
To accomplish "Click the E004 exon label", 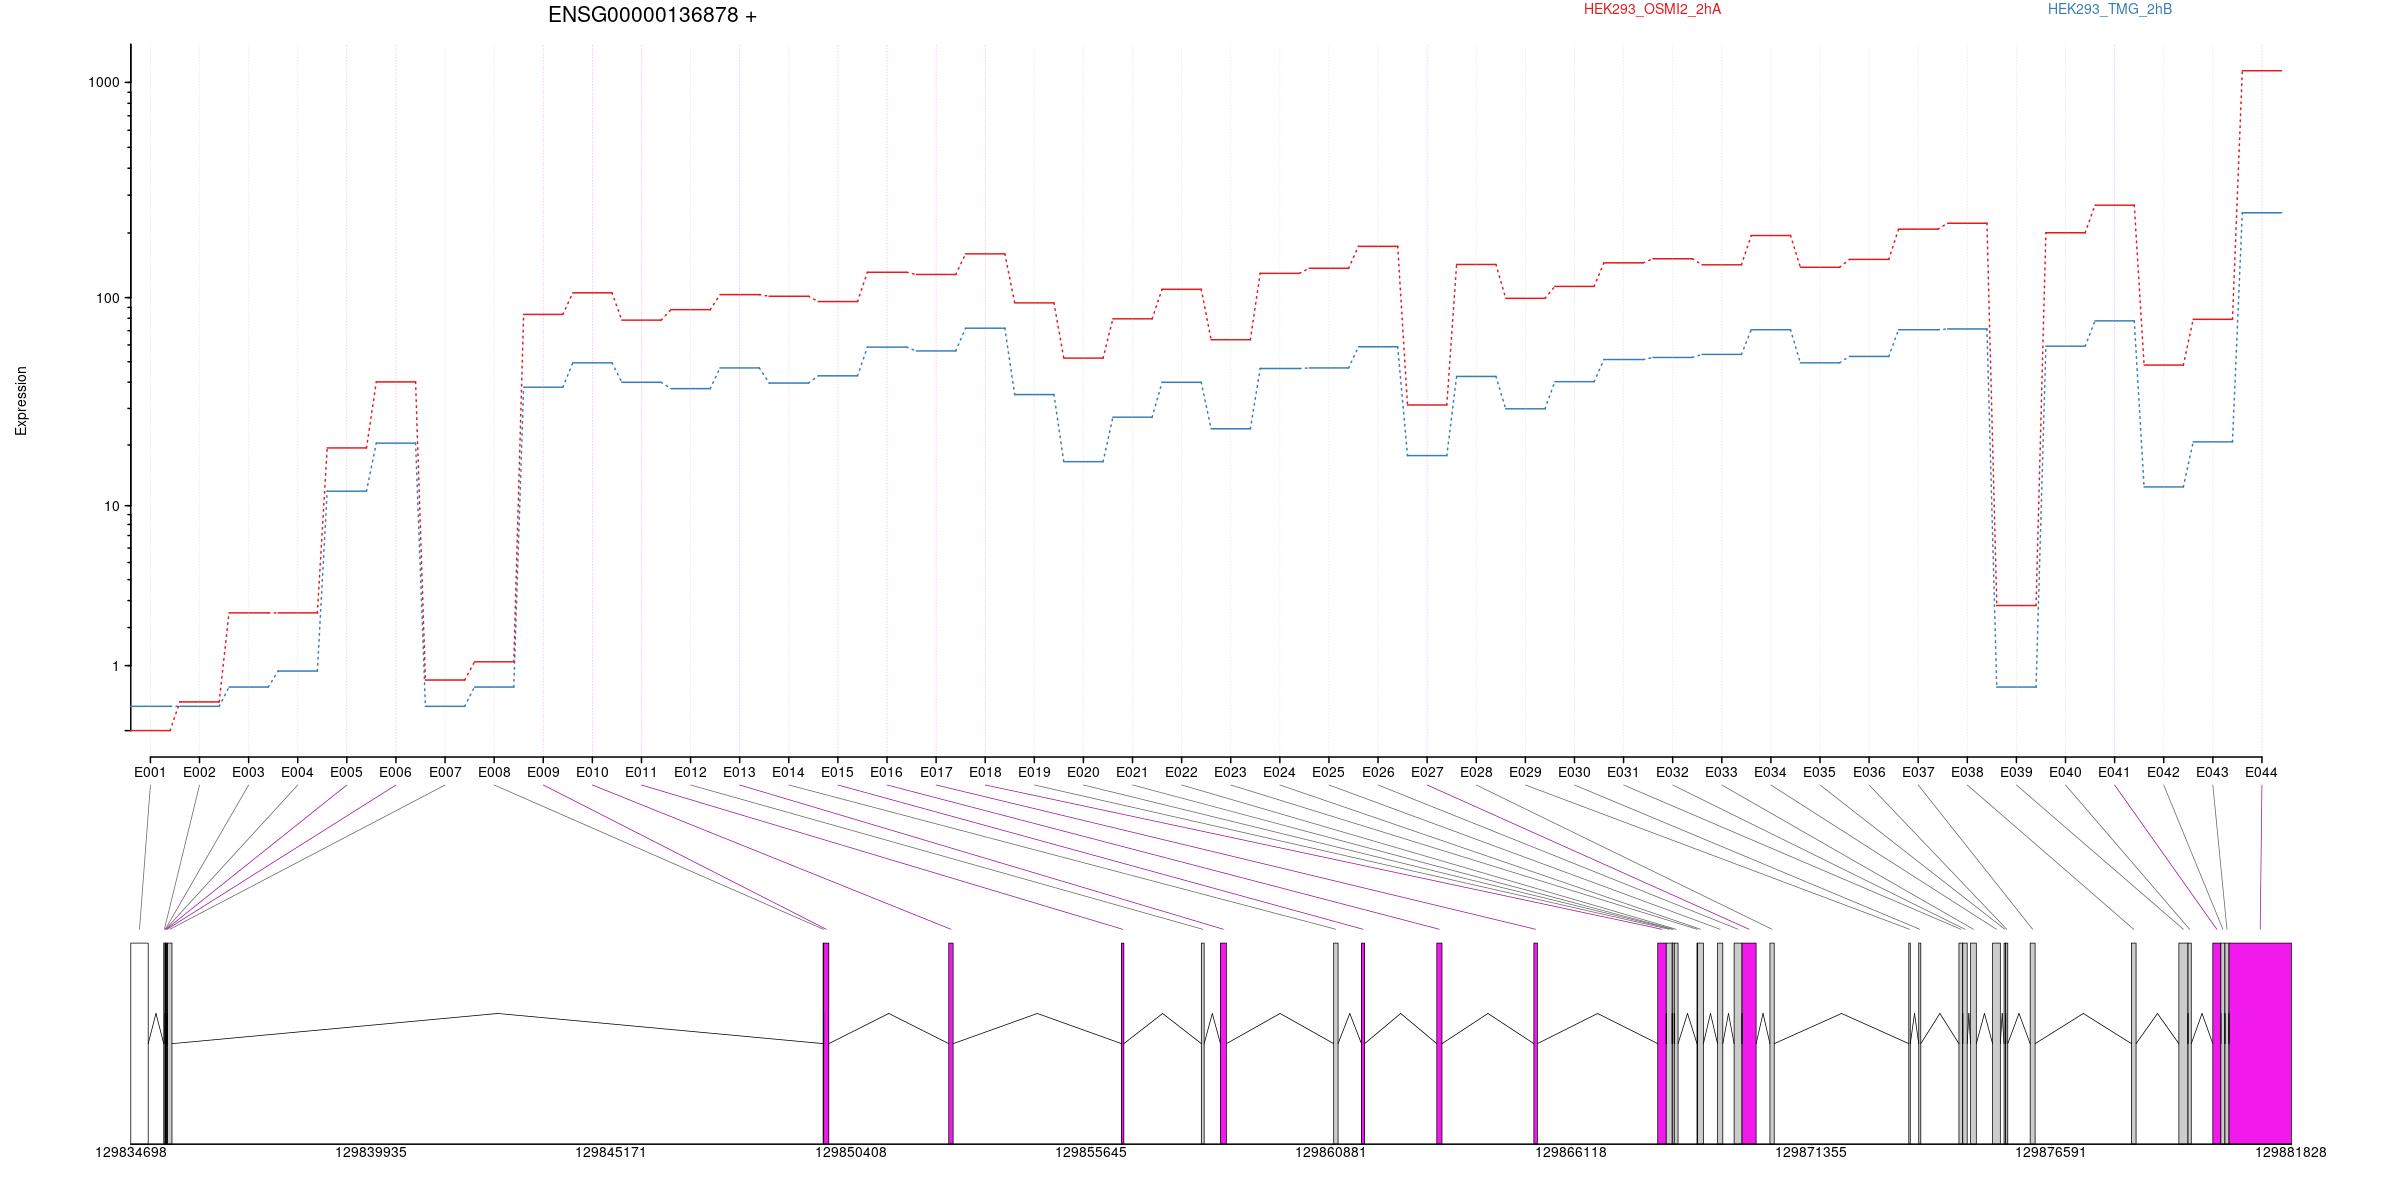I will click(x=297, y=772).
